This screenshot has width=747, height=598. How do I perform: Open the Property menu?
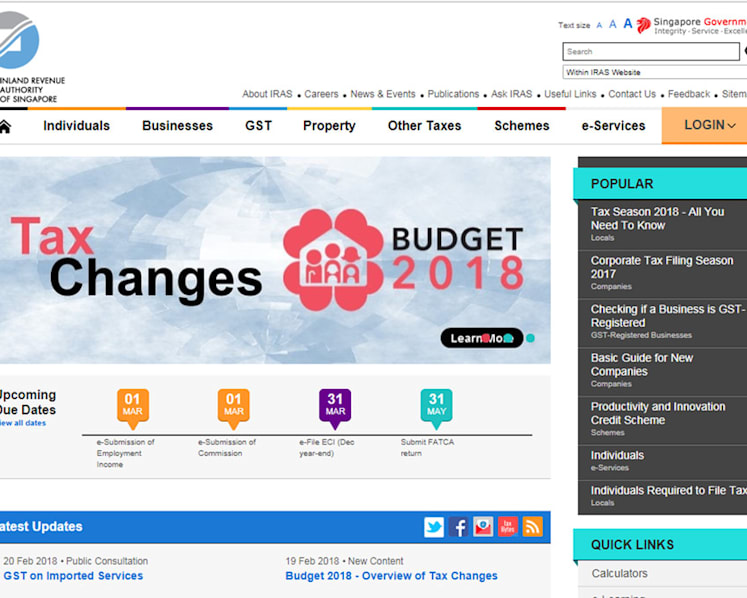click(329, 126)
